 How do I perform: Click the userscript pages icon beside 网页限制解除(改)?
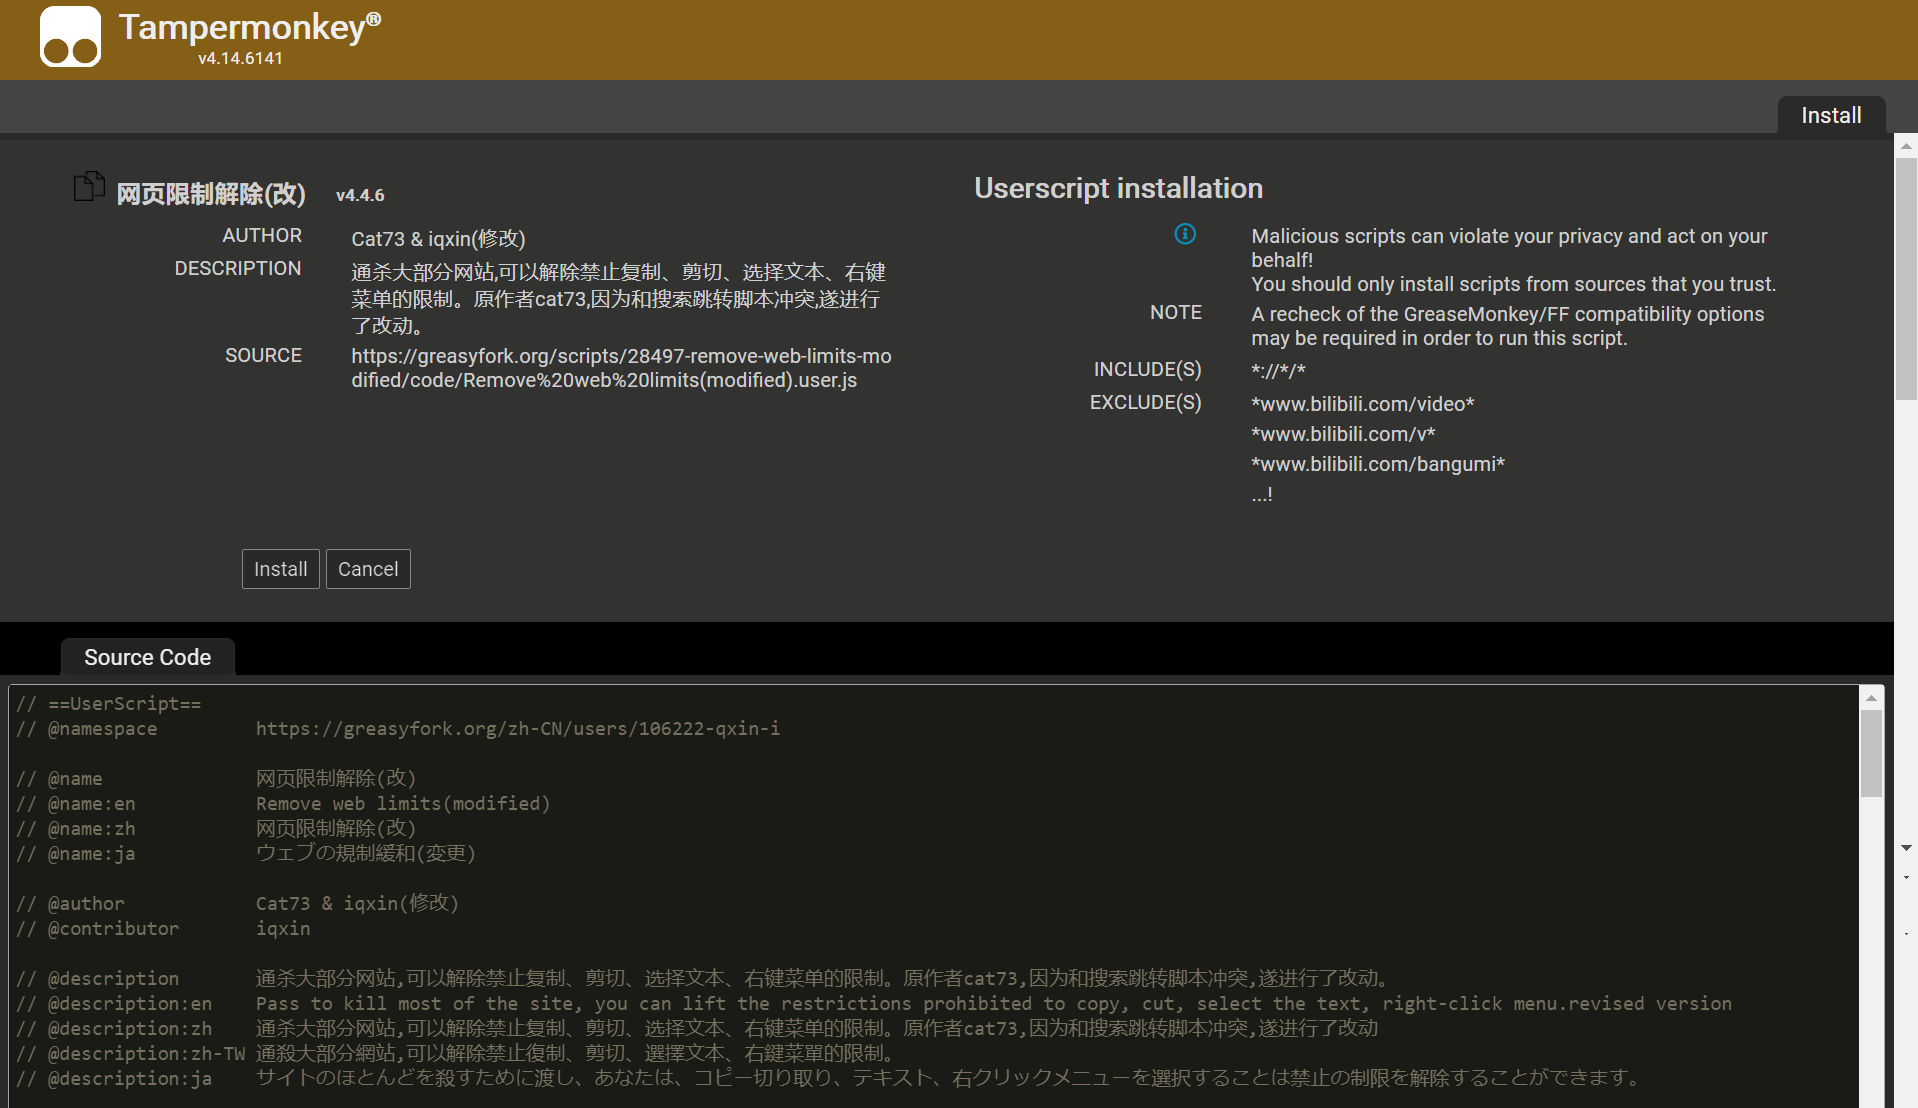pyautogui.click(x=89, y=186)
